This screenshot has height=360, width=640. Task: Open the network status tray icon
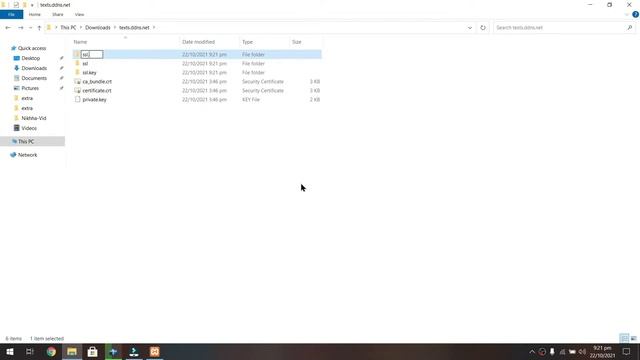(562, 352)
